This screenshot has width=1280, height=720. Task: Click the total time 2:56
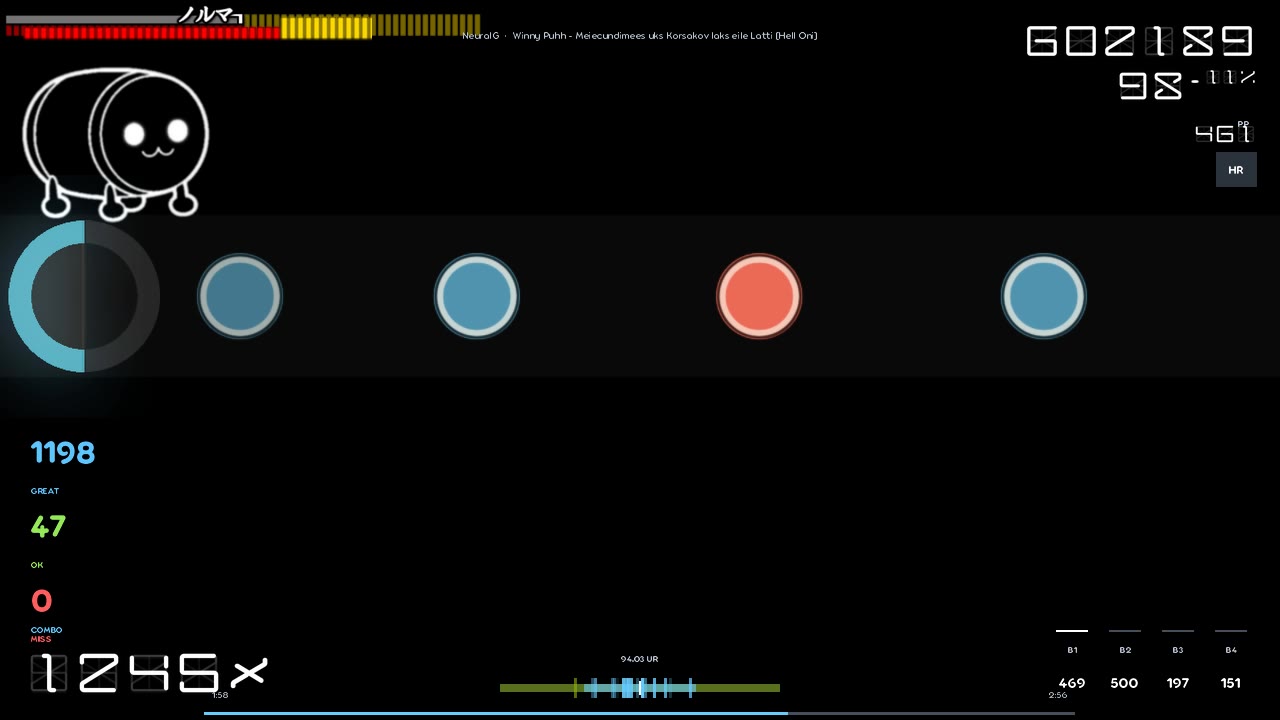point(1058,695)
